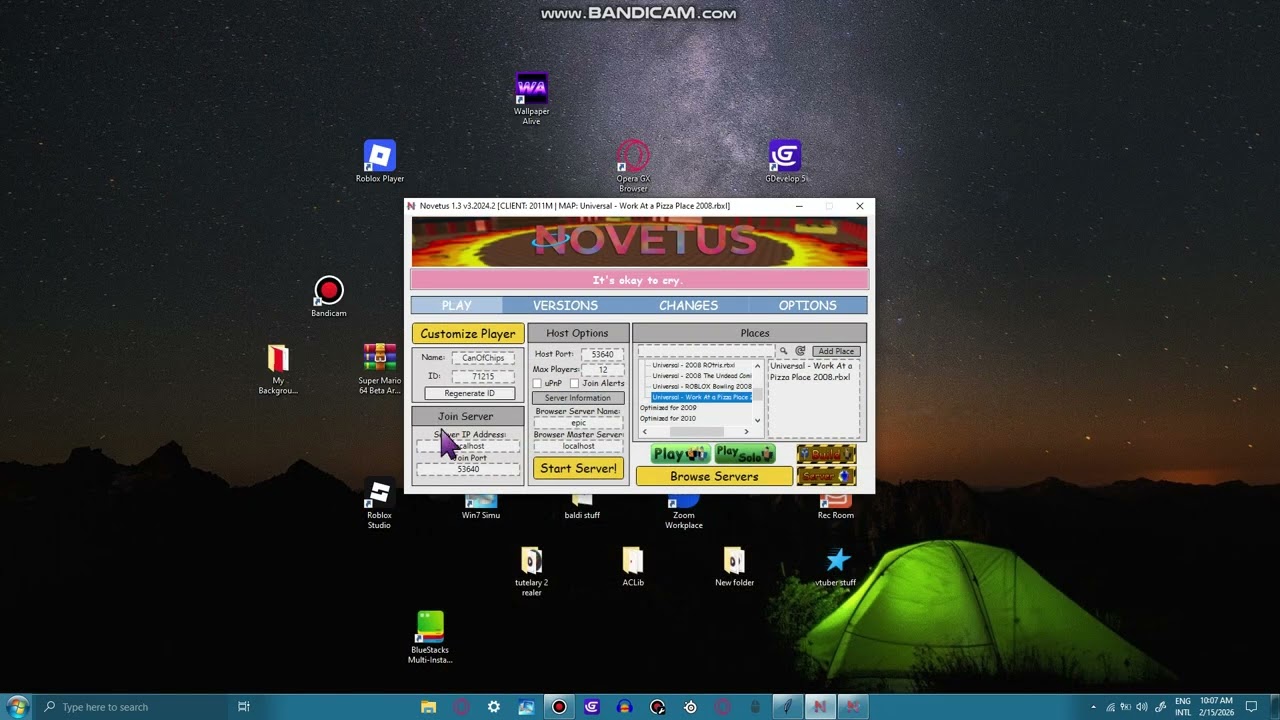Toggle the Join Alerts checkbox
1280x720 pixels.
(x=574, y=383)
